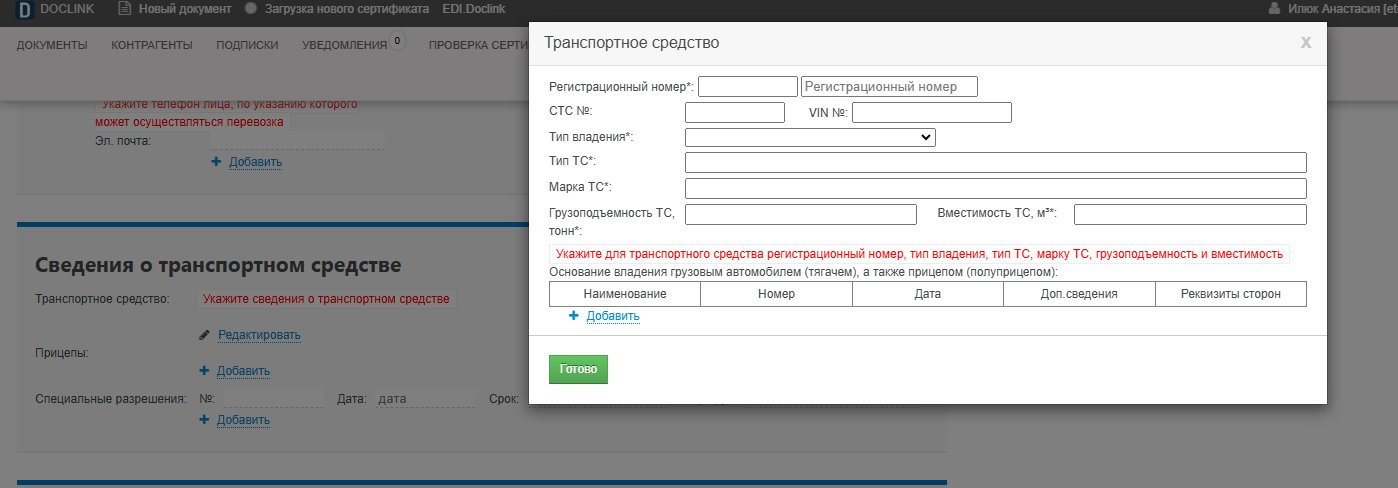Click the Доп.сведения column header
The image size is (1398, 488).
click(x=1079, y=294)
